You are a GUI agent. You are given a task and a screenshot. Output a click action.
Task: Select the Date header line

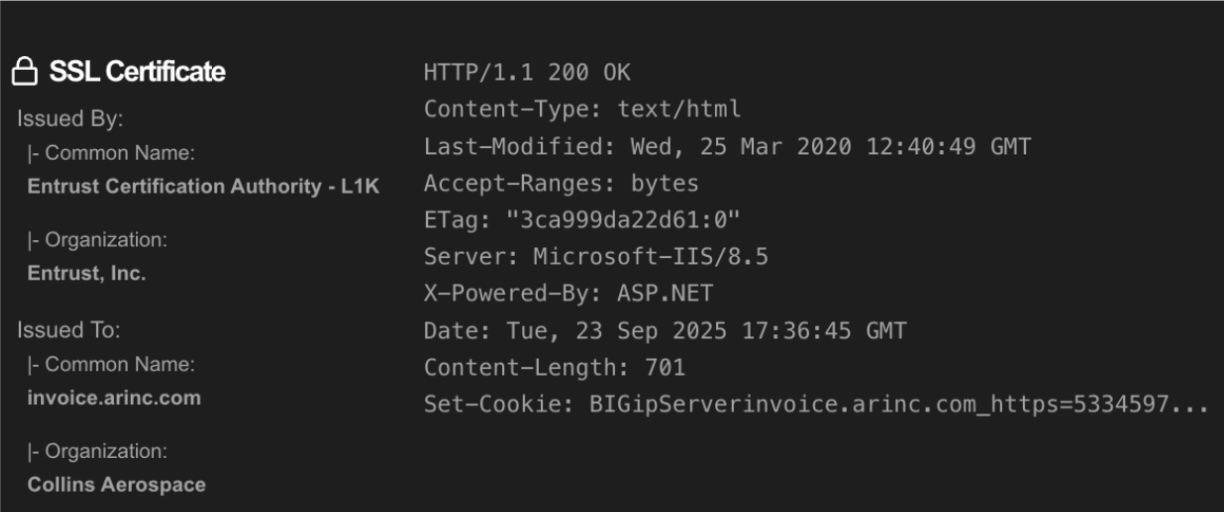(x=665, y=331)
